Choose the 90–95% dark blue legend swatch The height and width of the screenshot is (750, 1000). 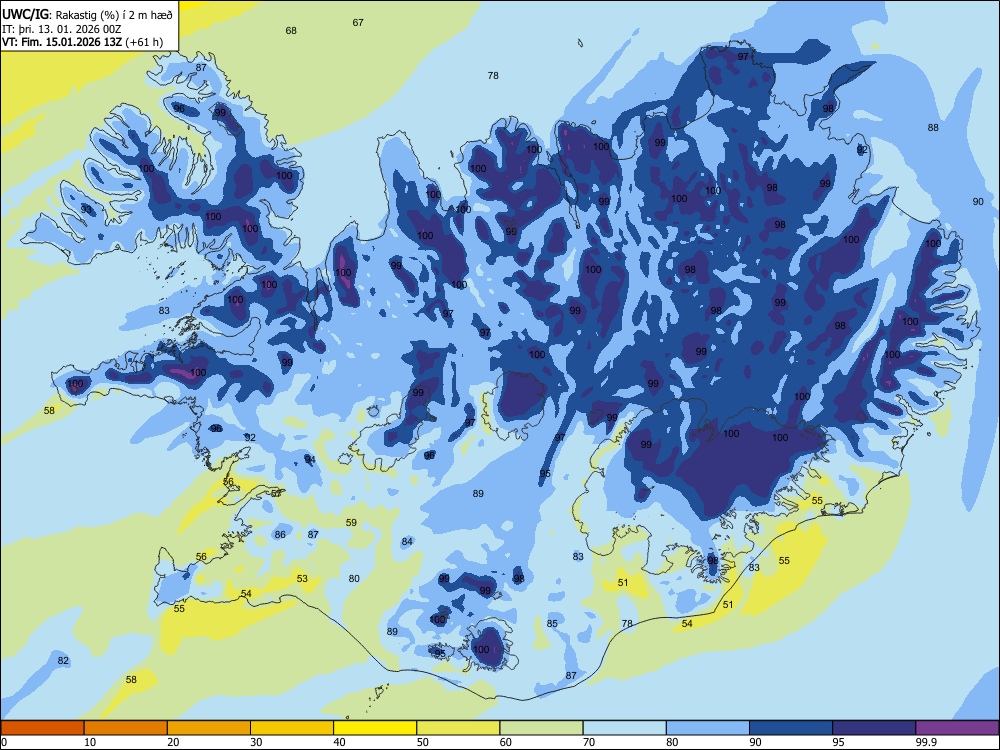click(791, 728)
